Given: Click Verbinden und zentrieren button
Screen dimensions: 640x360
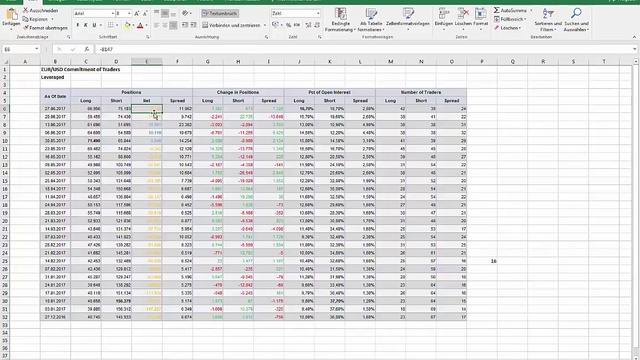Looking at the screenshot, I should pyautogui.click(x=231, y=25).
